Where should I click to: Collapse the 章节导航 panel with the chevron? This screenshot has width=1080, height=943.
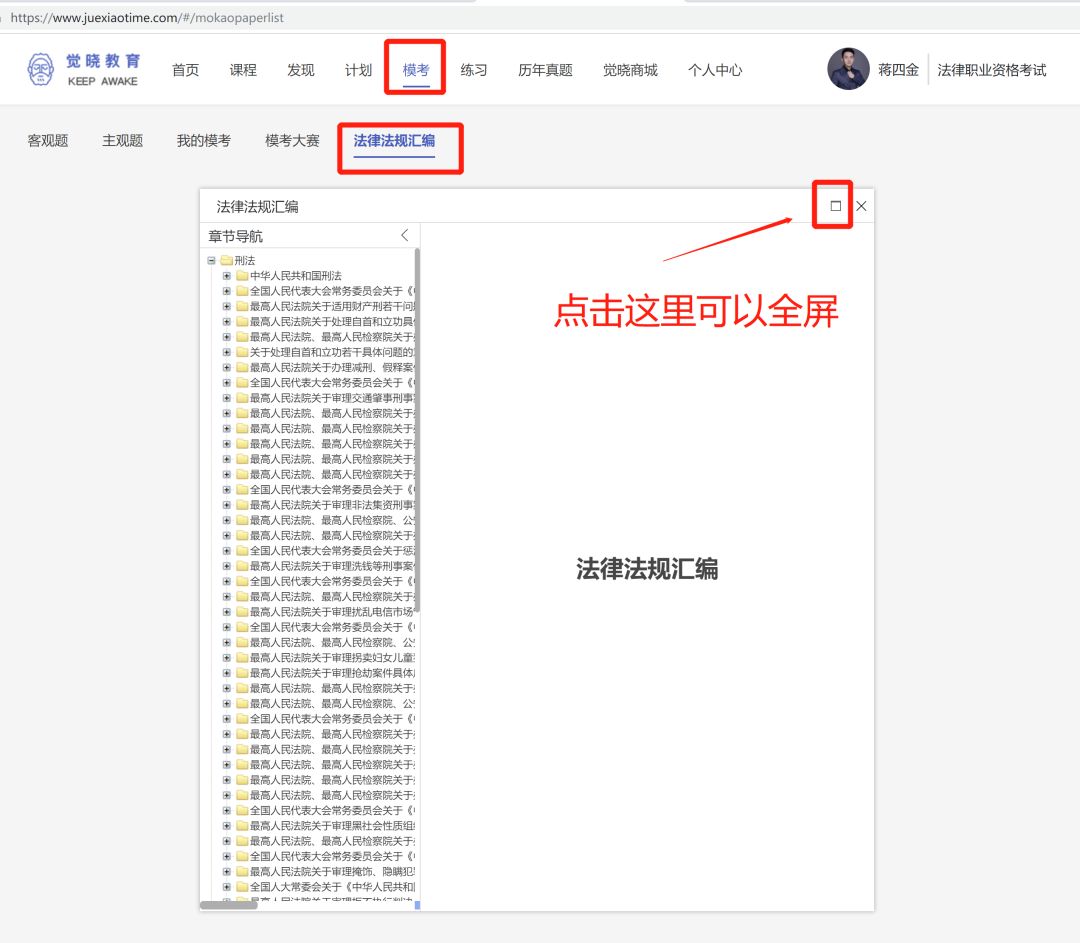(x=404, y=235)
